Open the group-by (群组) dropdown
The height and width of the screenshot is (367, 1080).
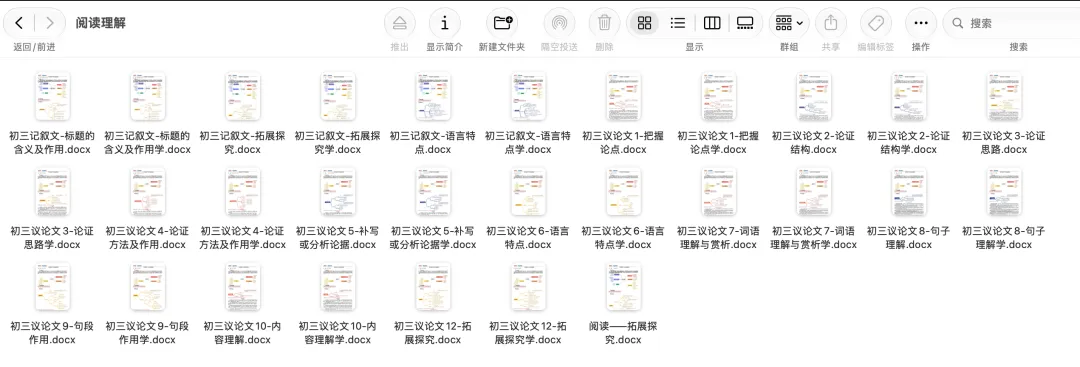click(789, 23)
